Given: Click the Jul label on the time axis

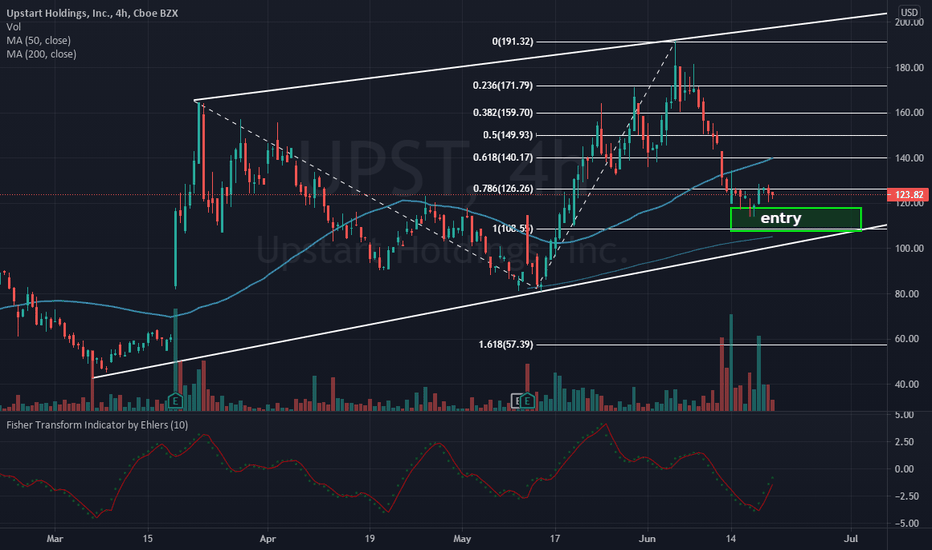Looking at the screenshot, I should click(851, 539).
